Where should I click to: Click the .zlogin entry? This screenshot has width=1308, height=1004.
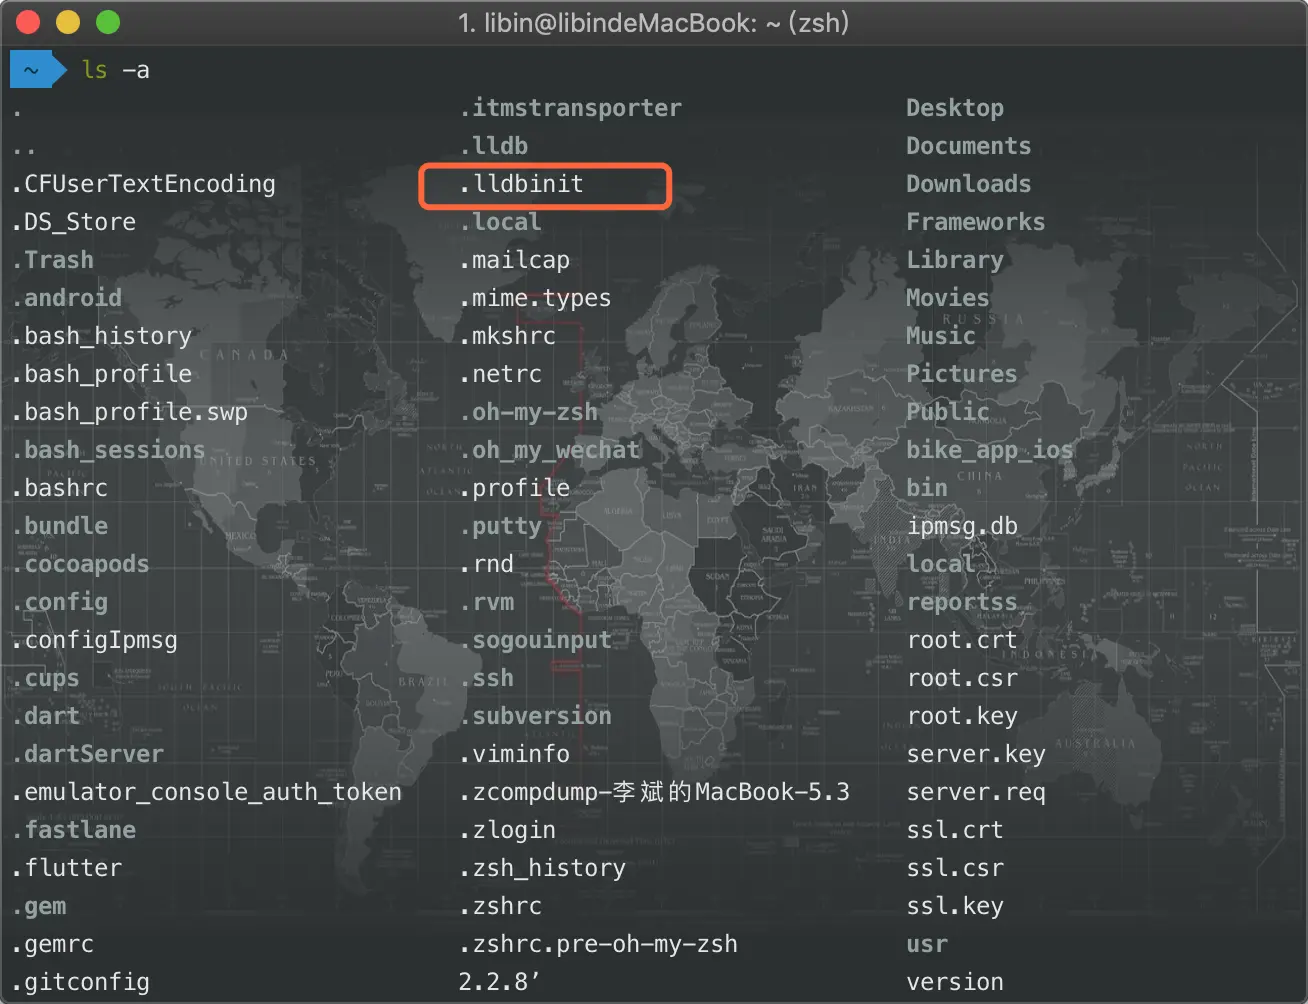(508, 830)
